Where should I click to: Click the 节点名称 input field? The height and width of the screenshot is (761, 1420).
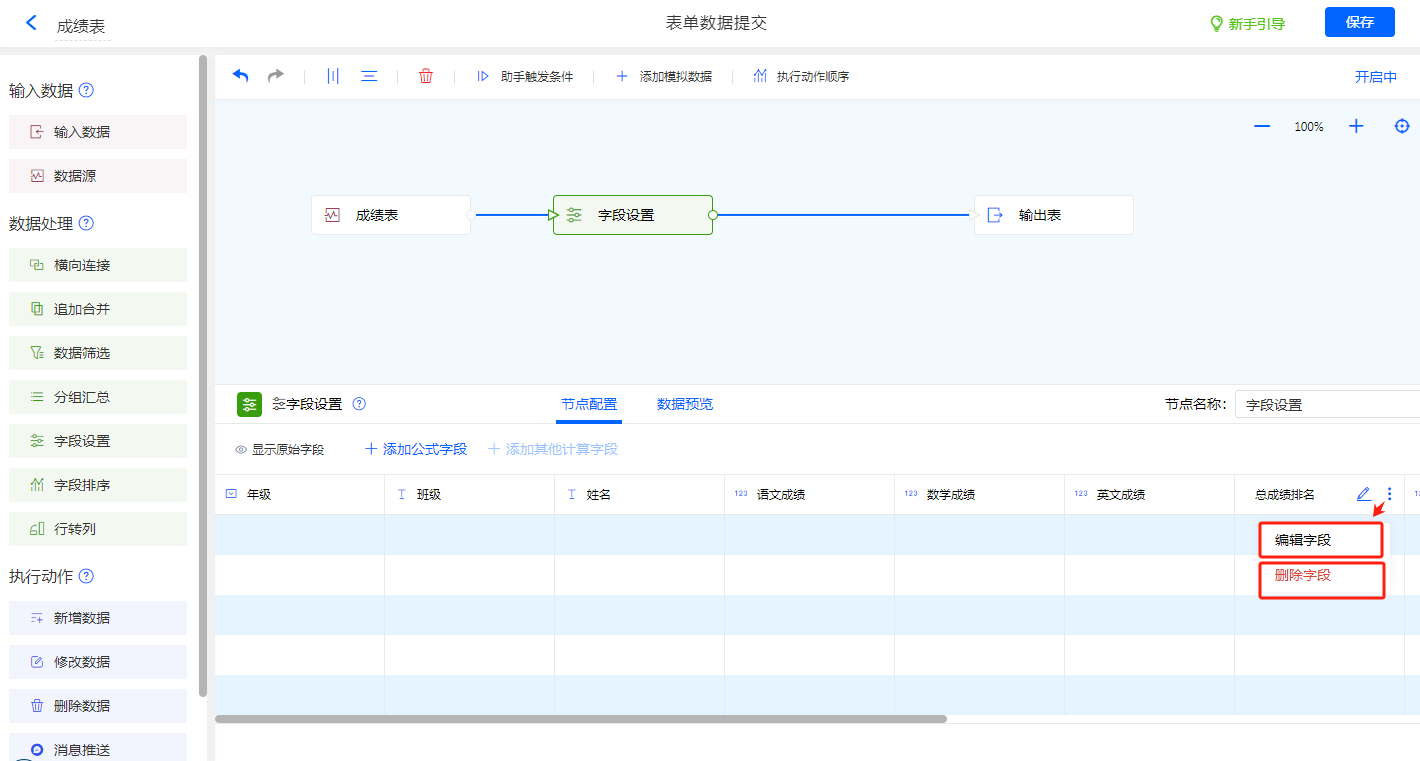[1325, 405]
